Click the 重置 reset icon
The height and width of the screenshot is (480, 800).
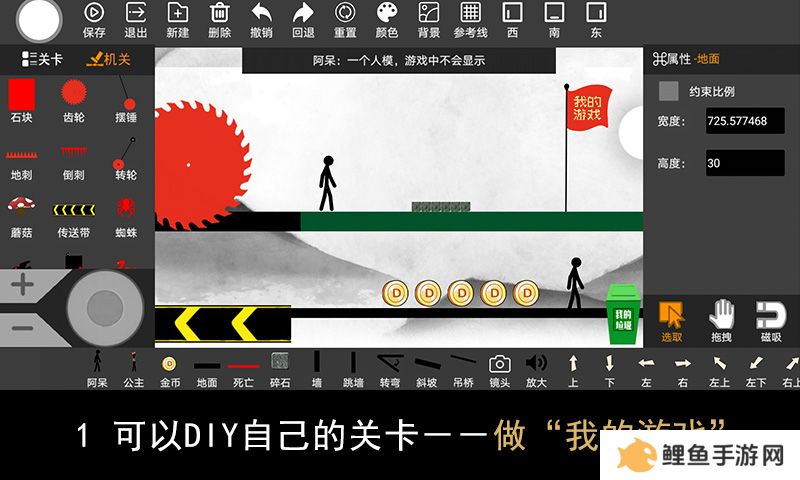(x=345, y=12)
